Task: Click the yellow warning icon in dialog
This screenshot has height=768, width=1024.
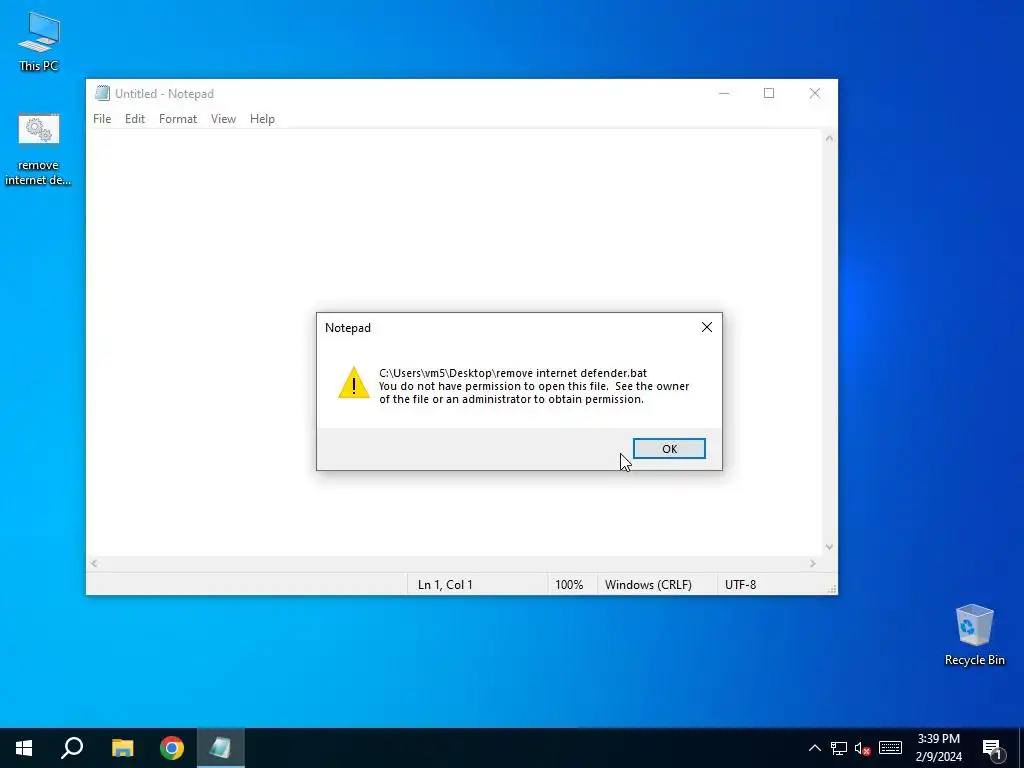Action: (x=353, y=383)
